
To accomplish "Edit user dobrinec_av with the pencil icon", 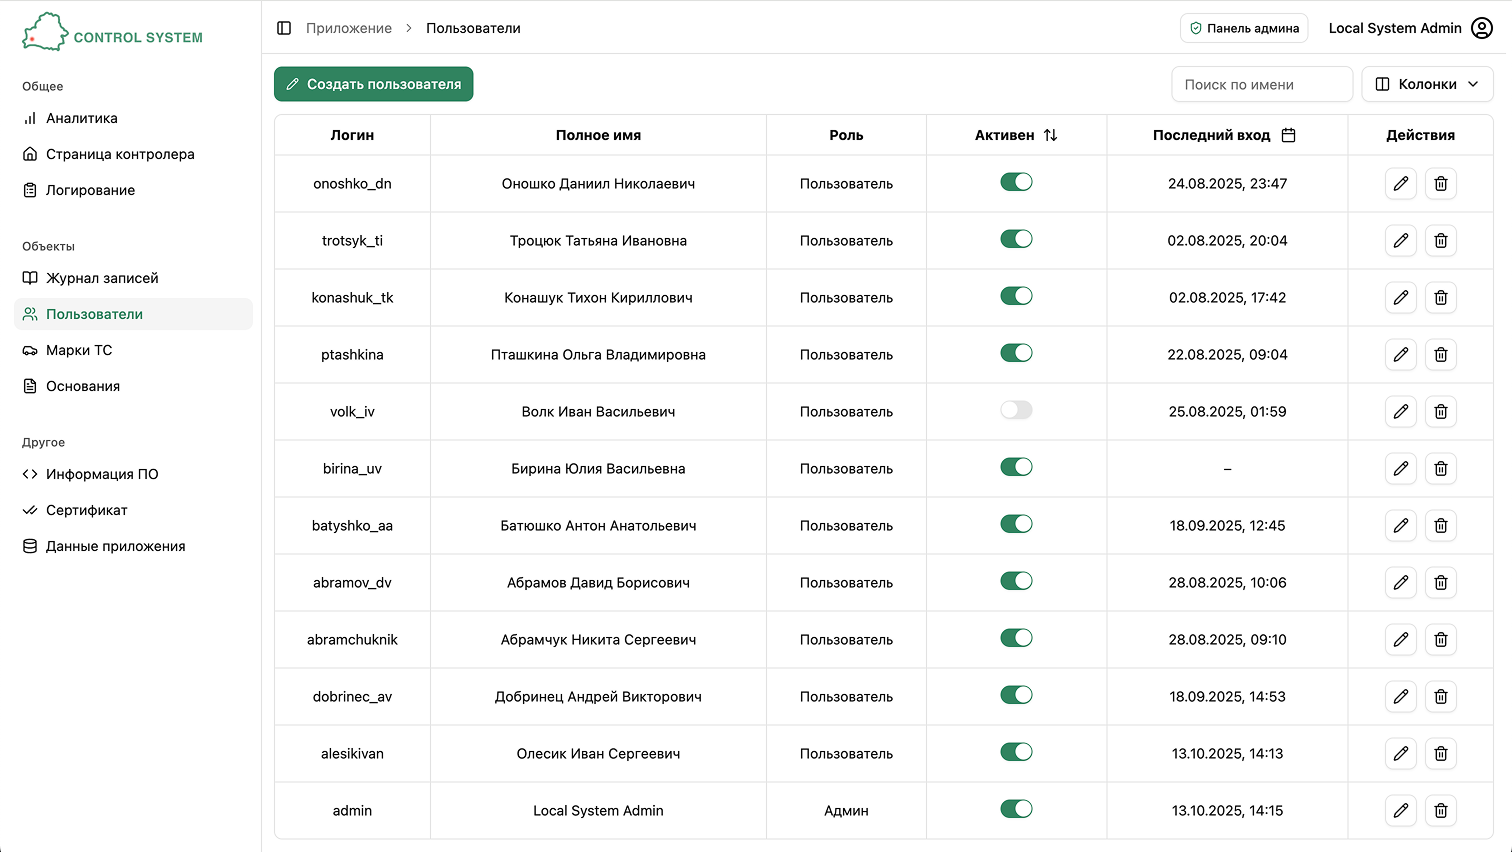I will click(1401, 697).
